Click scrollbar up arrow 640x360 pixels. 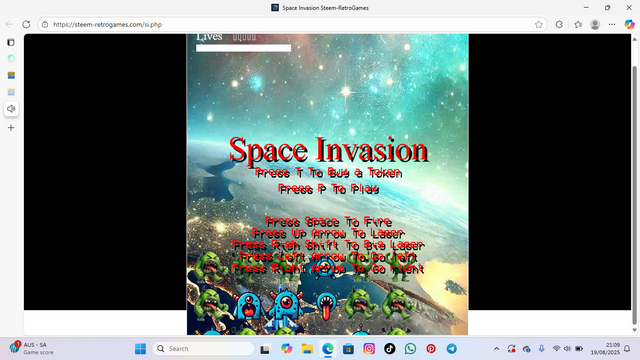click(634, 39)
